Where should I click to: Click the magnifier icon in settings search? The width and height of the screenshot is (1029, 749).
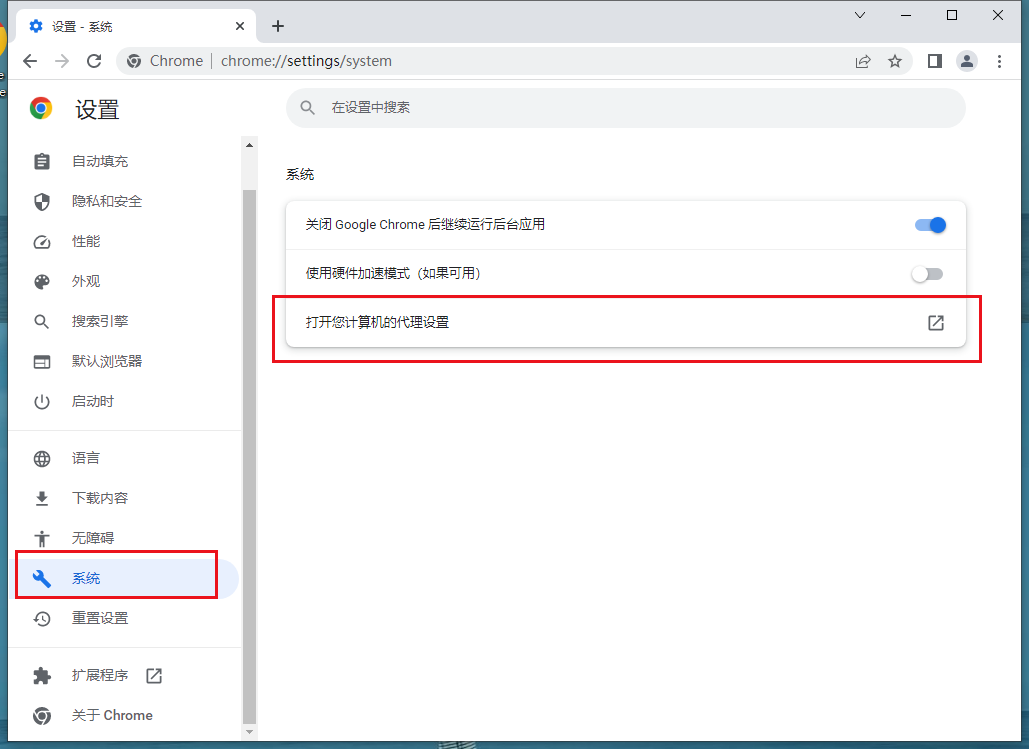pyautogui.click(x=308, y=108)
